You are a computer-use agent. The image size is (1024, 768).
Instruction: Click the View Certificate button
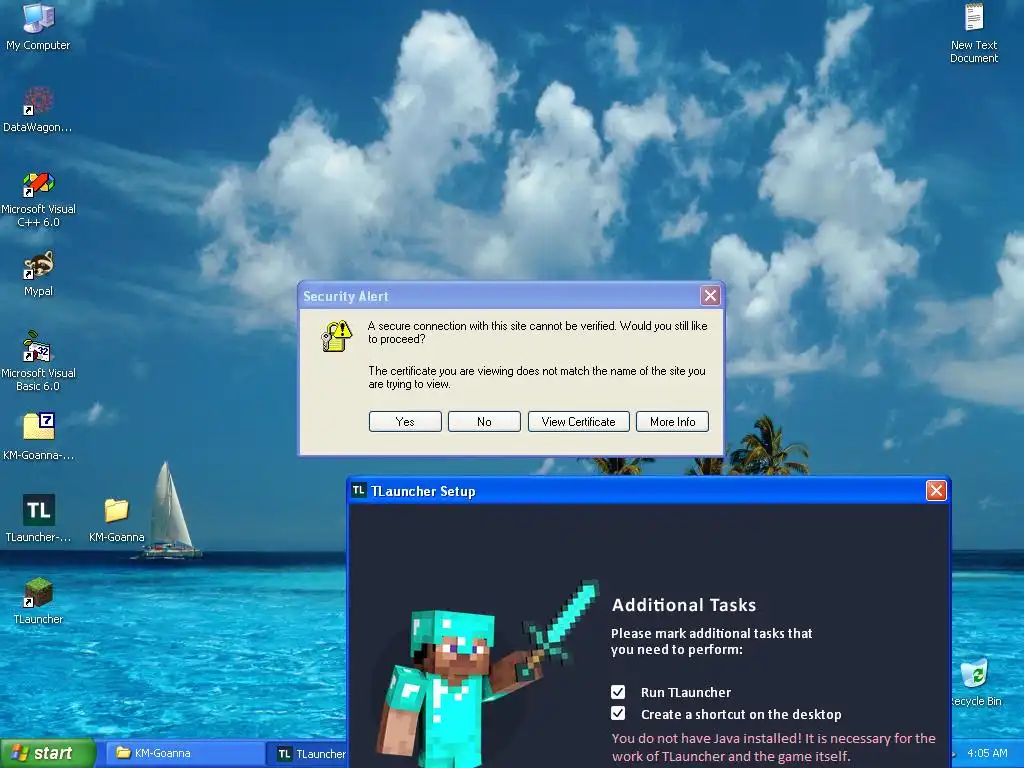579,422
